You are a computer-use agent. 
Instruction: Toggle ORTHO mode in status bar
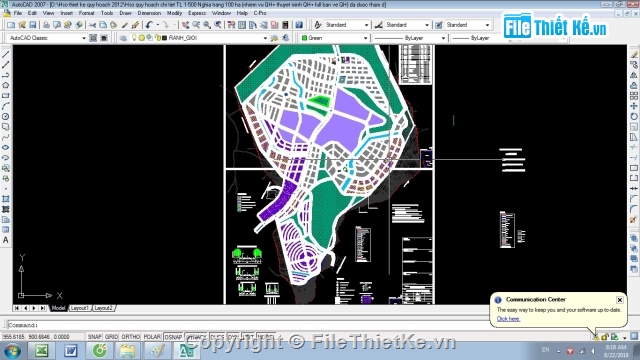(131, 337)
